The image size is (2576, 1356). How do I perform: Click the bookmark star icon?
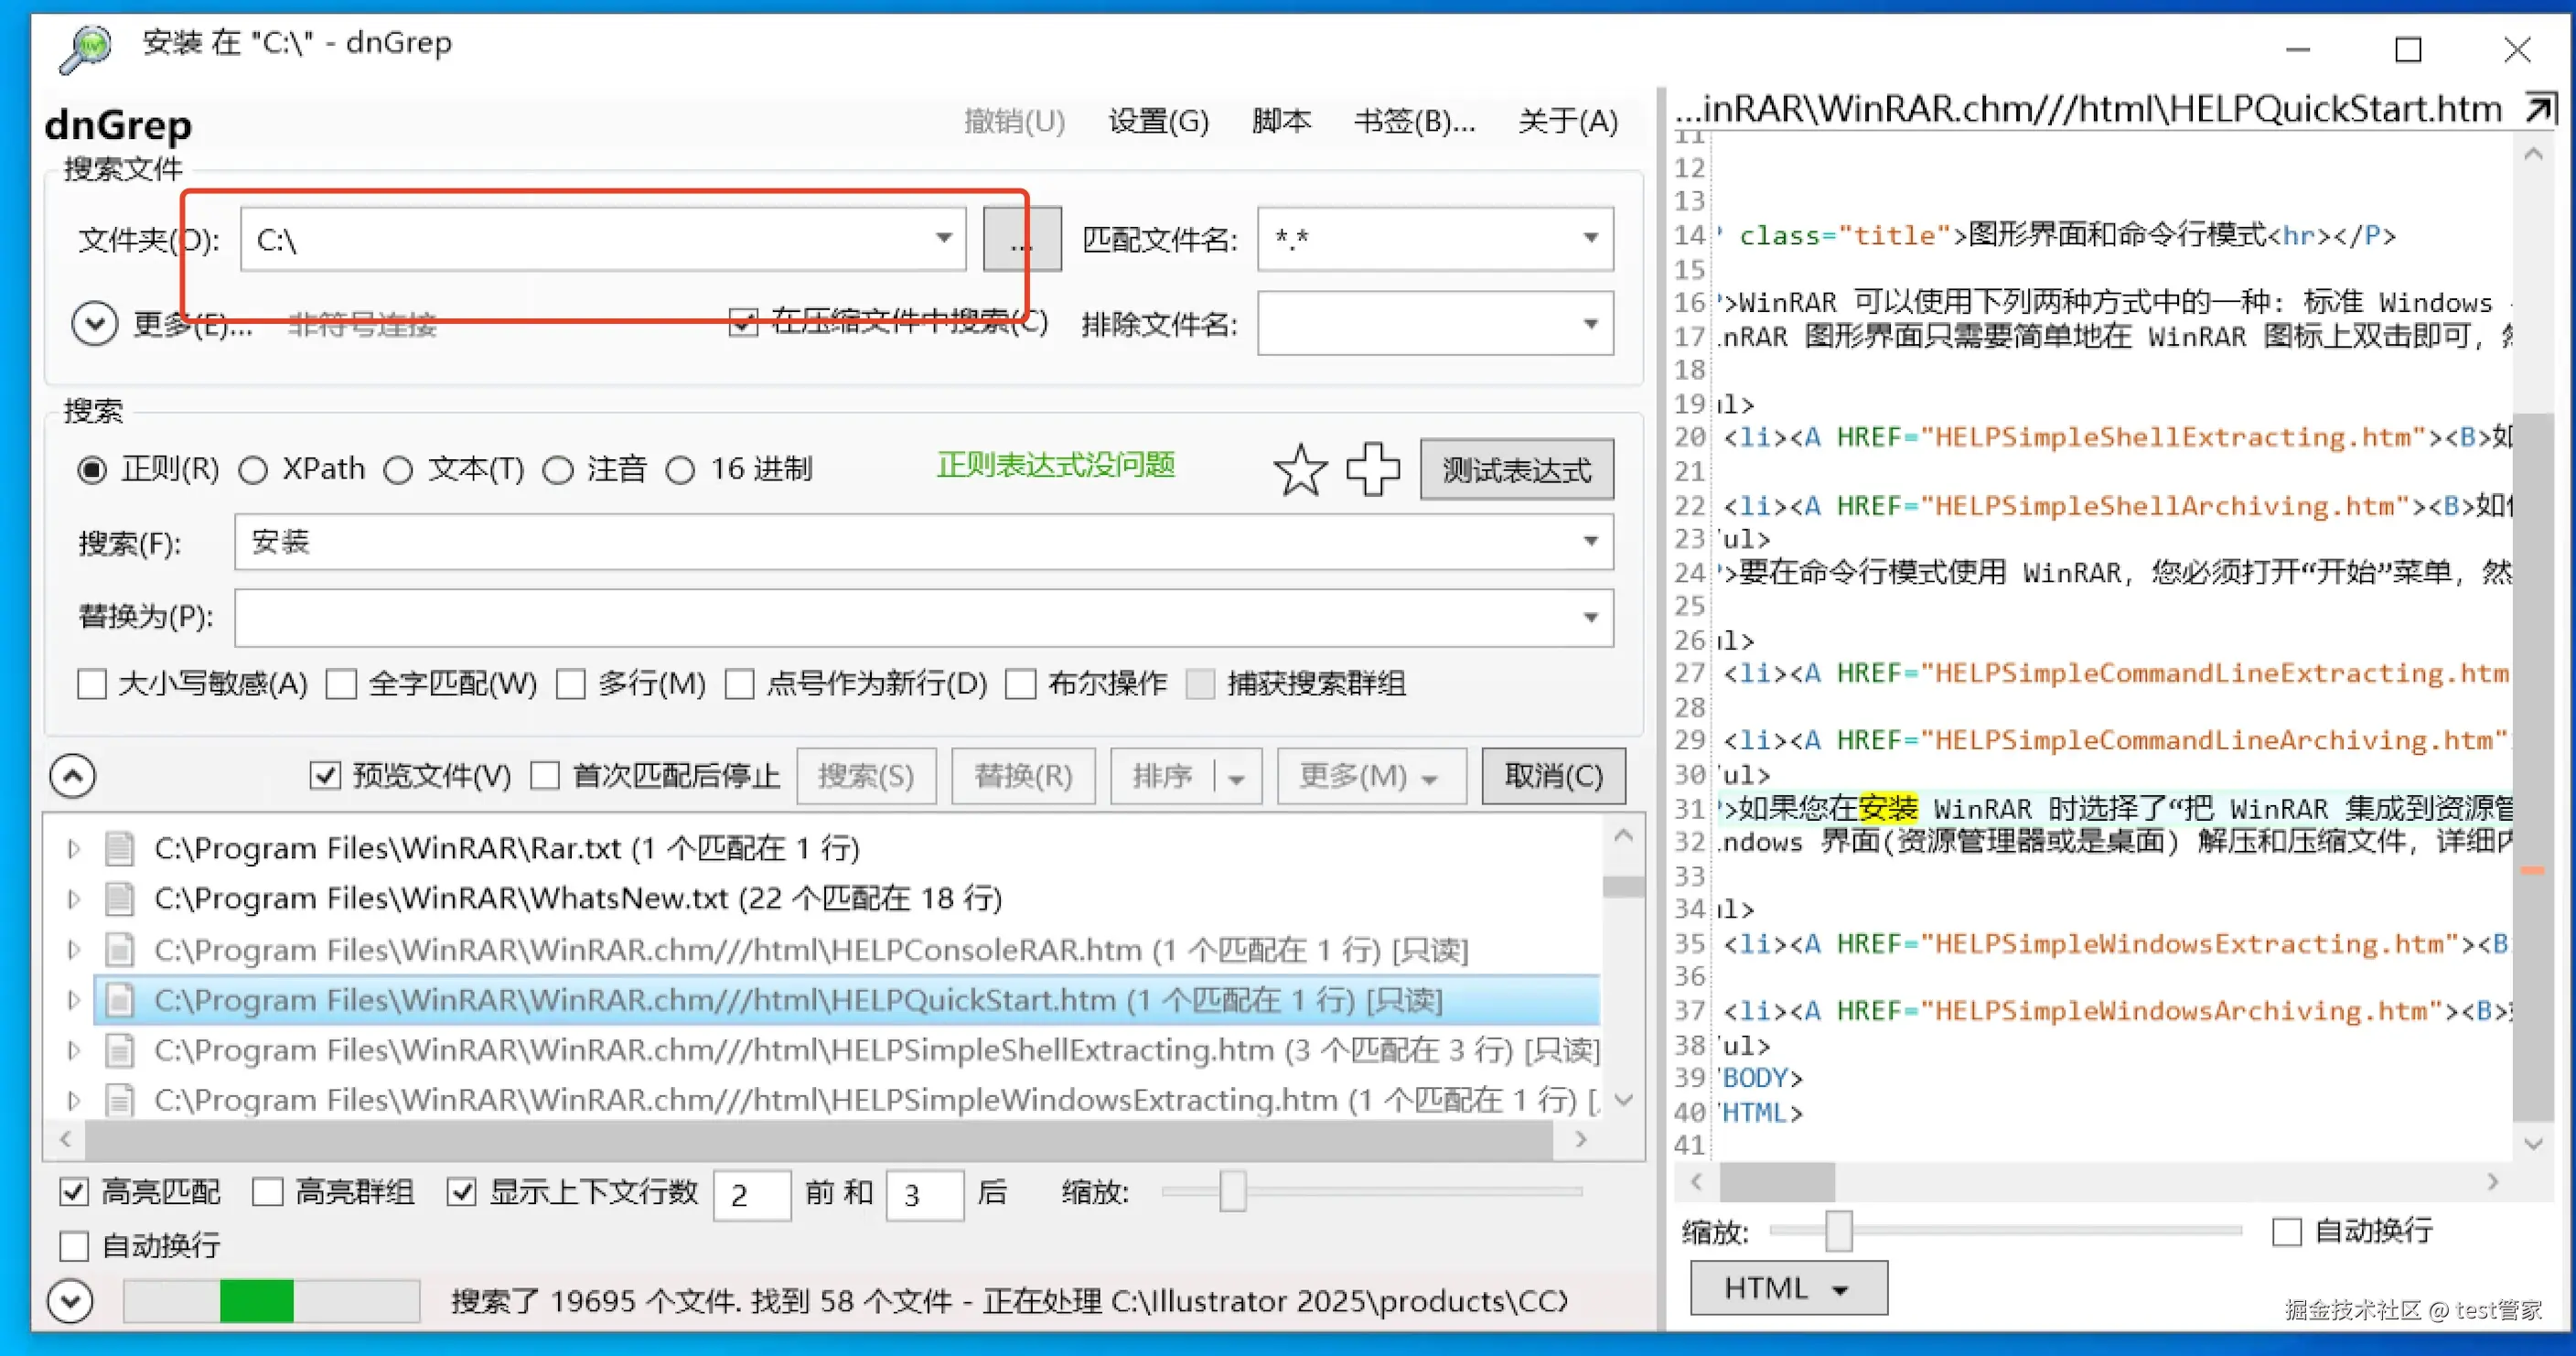click(x=1300, y=469)
